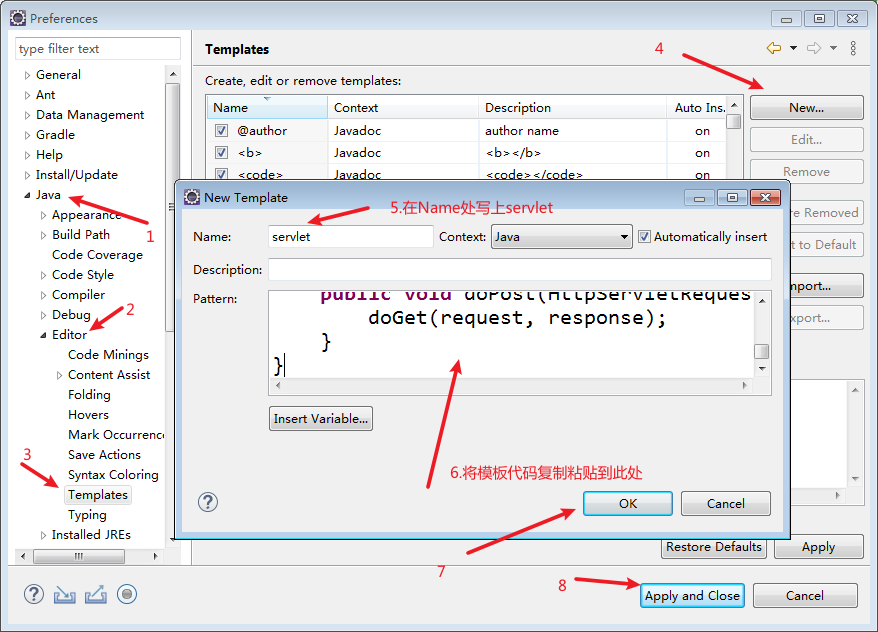
Task: Click the 'author name' description cell
Action: pos(522,131)
